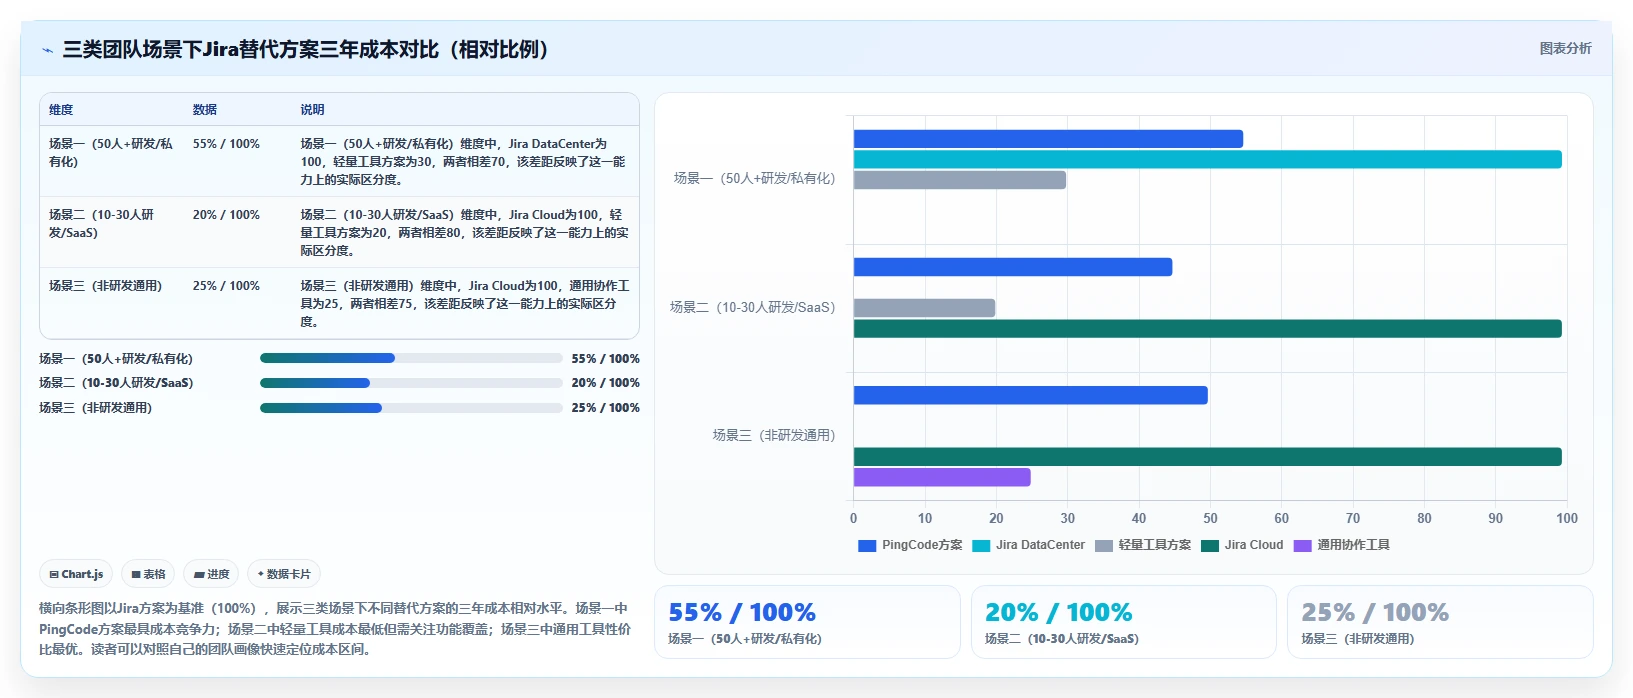The image size is (1633, 698).
Task: Click the y-axis label 场景二（10-30人研发/SaaS）
Action: click(753, 308)
